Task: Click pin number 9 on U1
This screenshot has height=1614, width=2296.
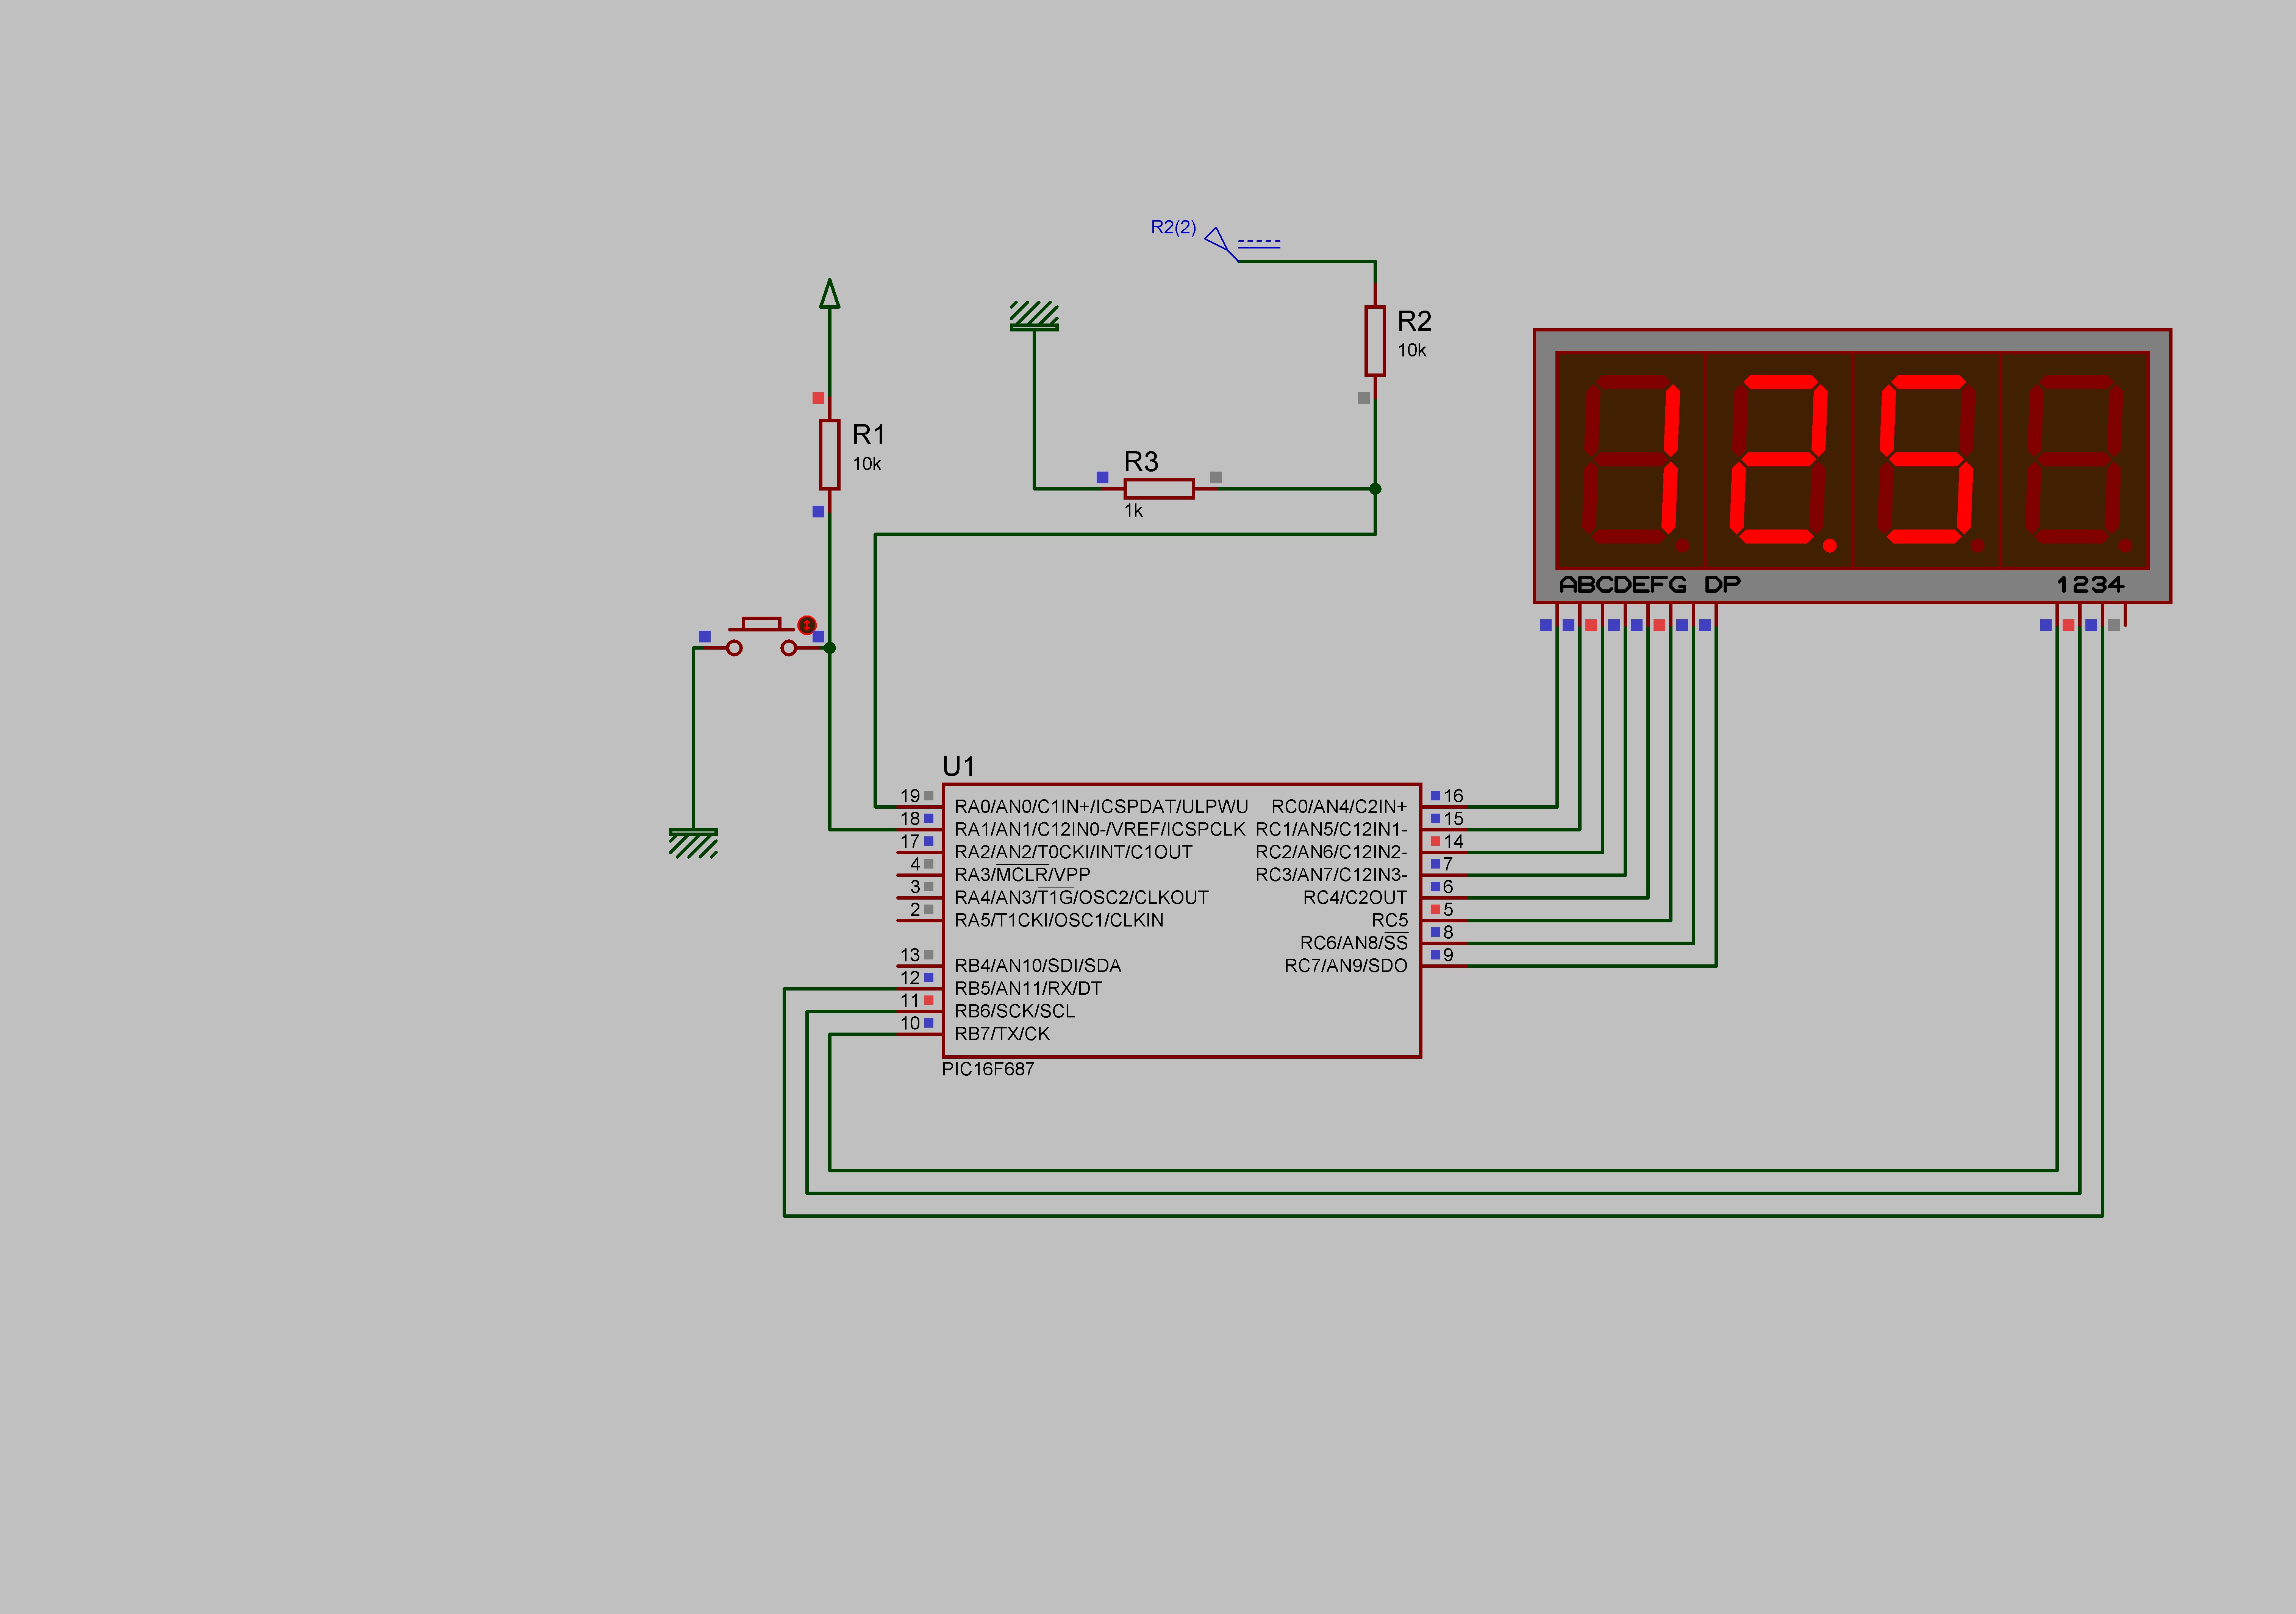Action: click(1448, 956)
